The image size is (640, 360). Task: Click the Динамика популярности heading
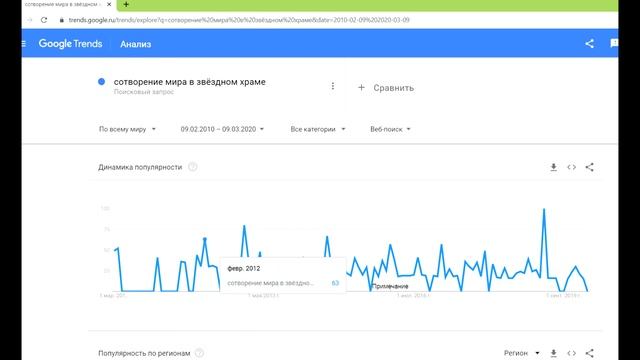point(140,167)
